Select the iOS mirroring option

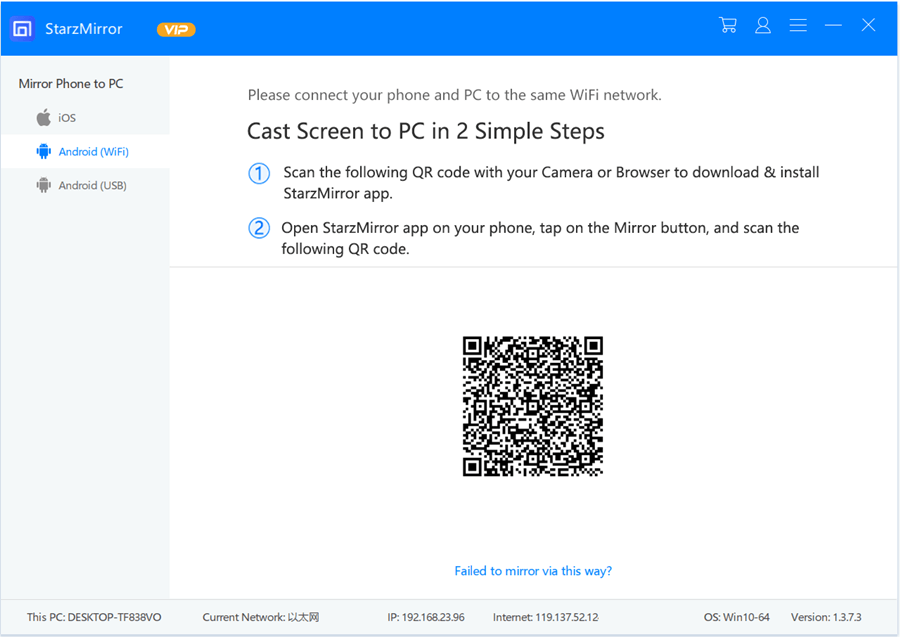tap(86, 118)
